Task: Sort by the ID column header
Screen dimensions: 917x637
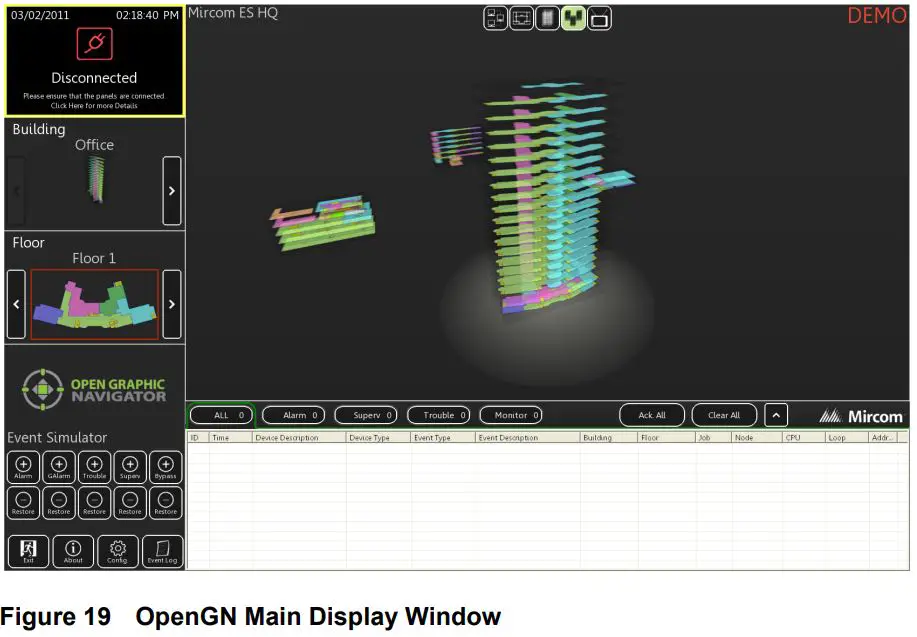Action: tap(198, 438)
